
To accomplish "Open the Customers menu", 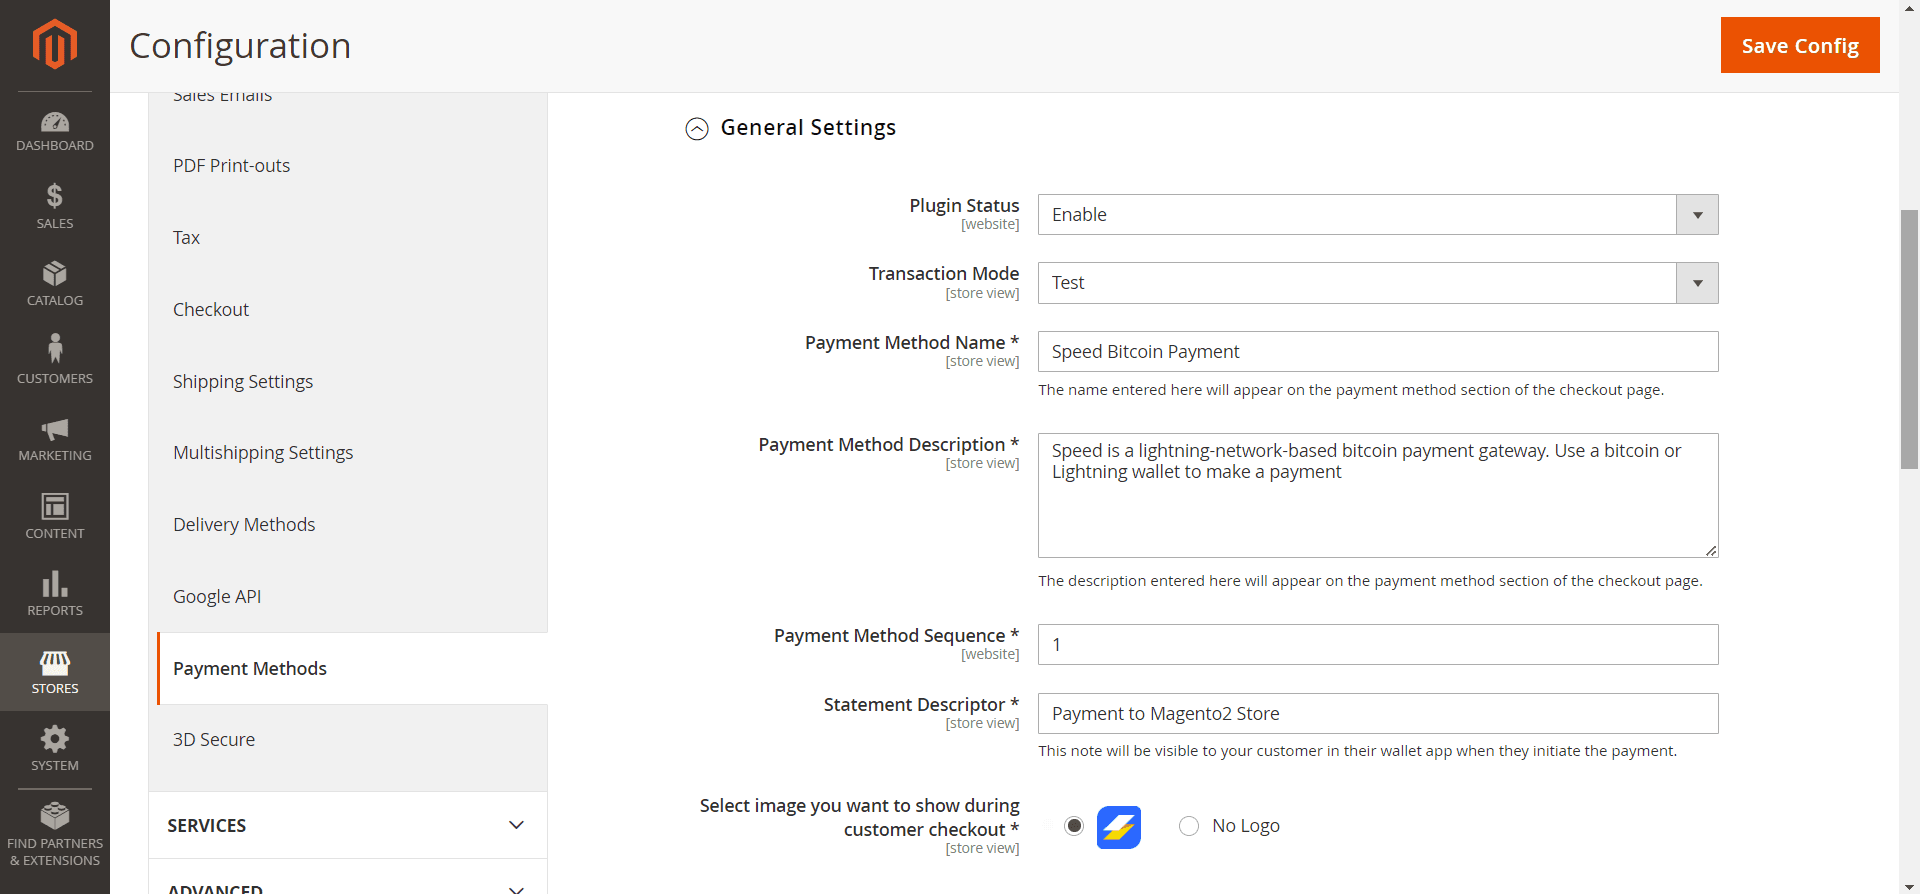I will (x=55, y=361).
